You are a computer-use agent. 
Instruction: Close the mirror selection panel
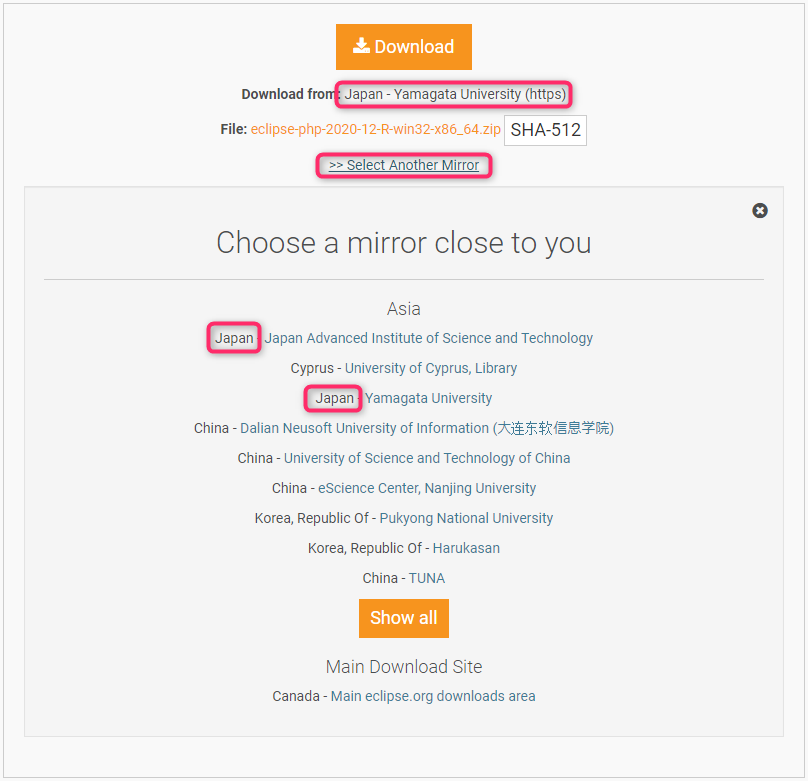click(x=760, y=211)
